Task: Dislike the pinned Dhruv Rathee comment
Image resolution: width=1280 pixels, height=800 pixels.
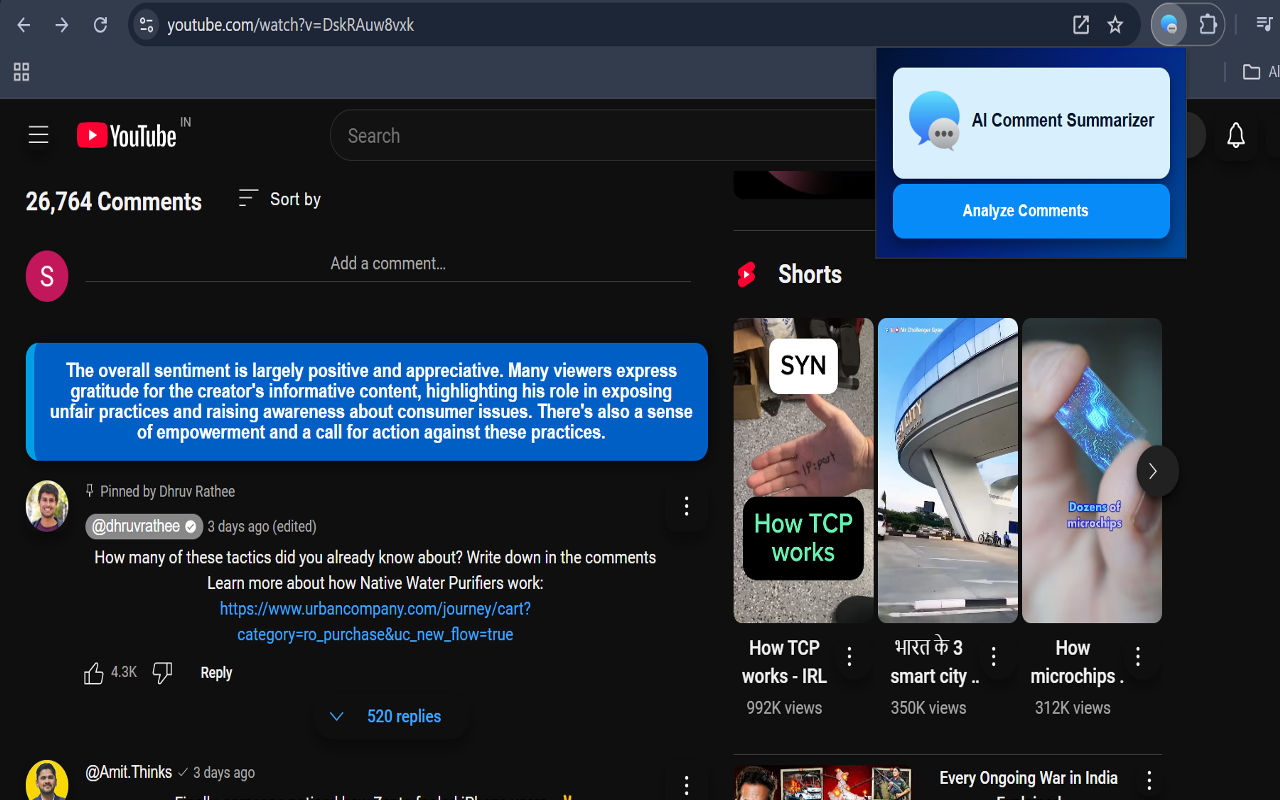Action: 162,673
